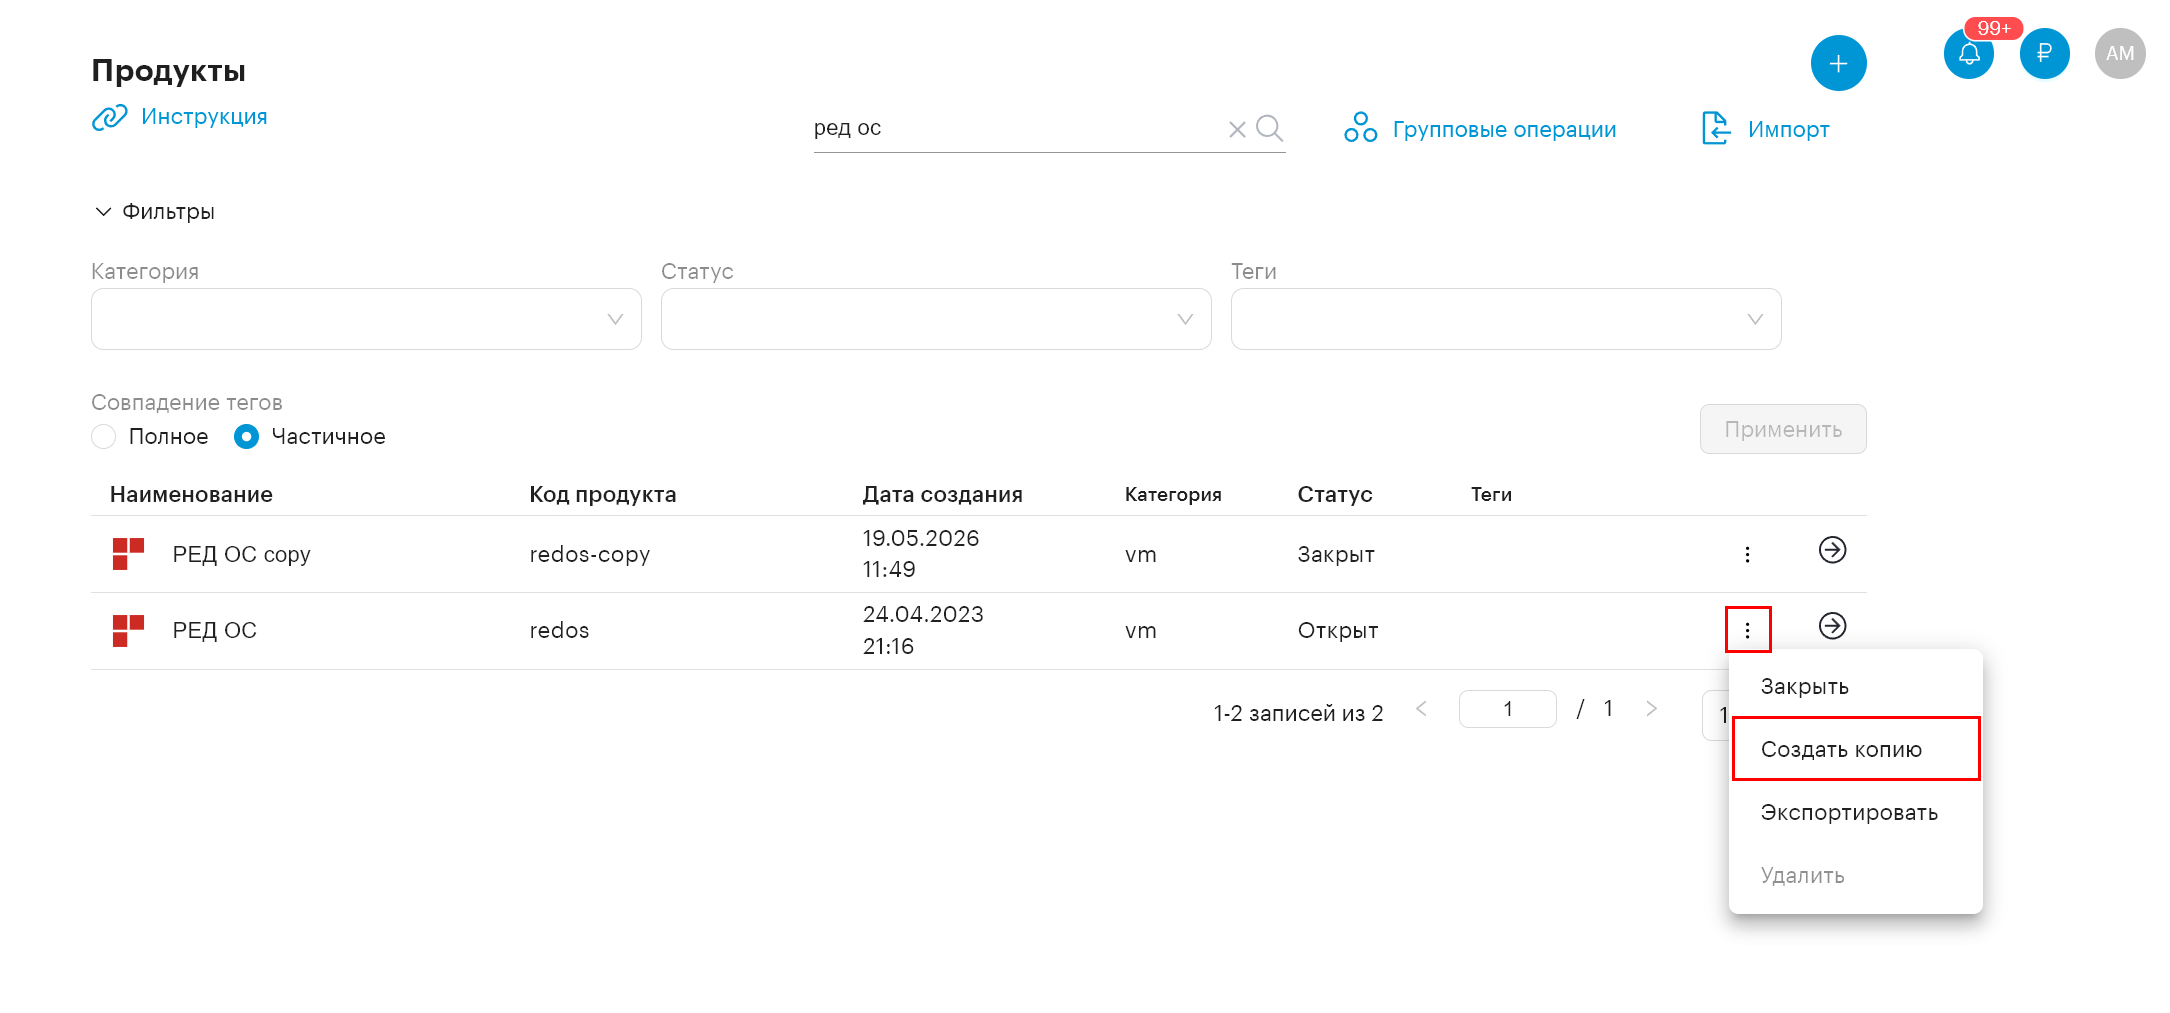
Task: Click the Group operations icon
Action: point(1360,128)
